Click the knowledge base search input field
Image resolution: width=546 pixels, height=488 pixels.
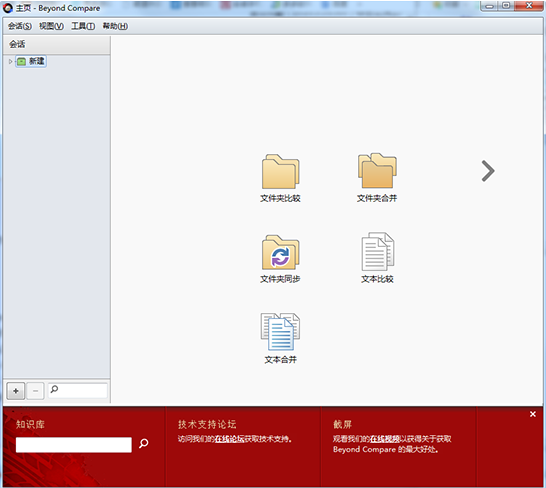(73, 445)
